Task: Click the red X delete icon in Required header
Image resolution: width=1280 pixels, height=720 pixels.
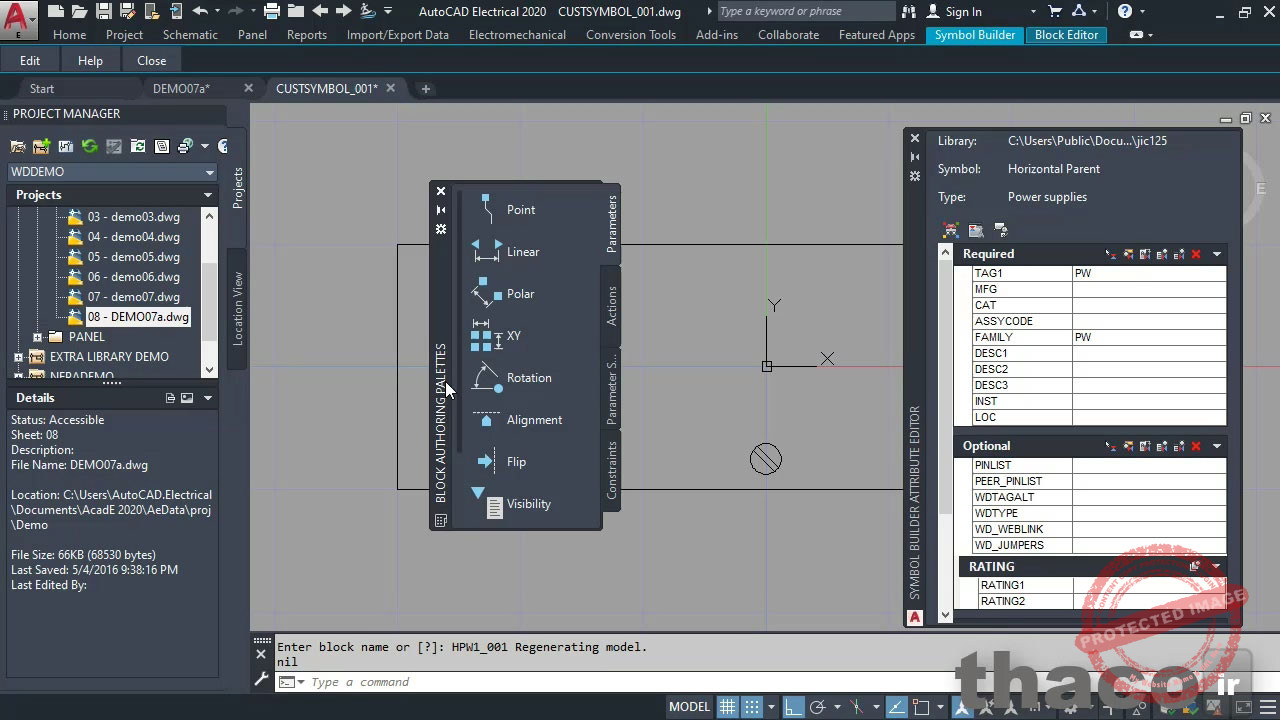Action: [x=1195, y=254]
